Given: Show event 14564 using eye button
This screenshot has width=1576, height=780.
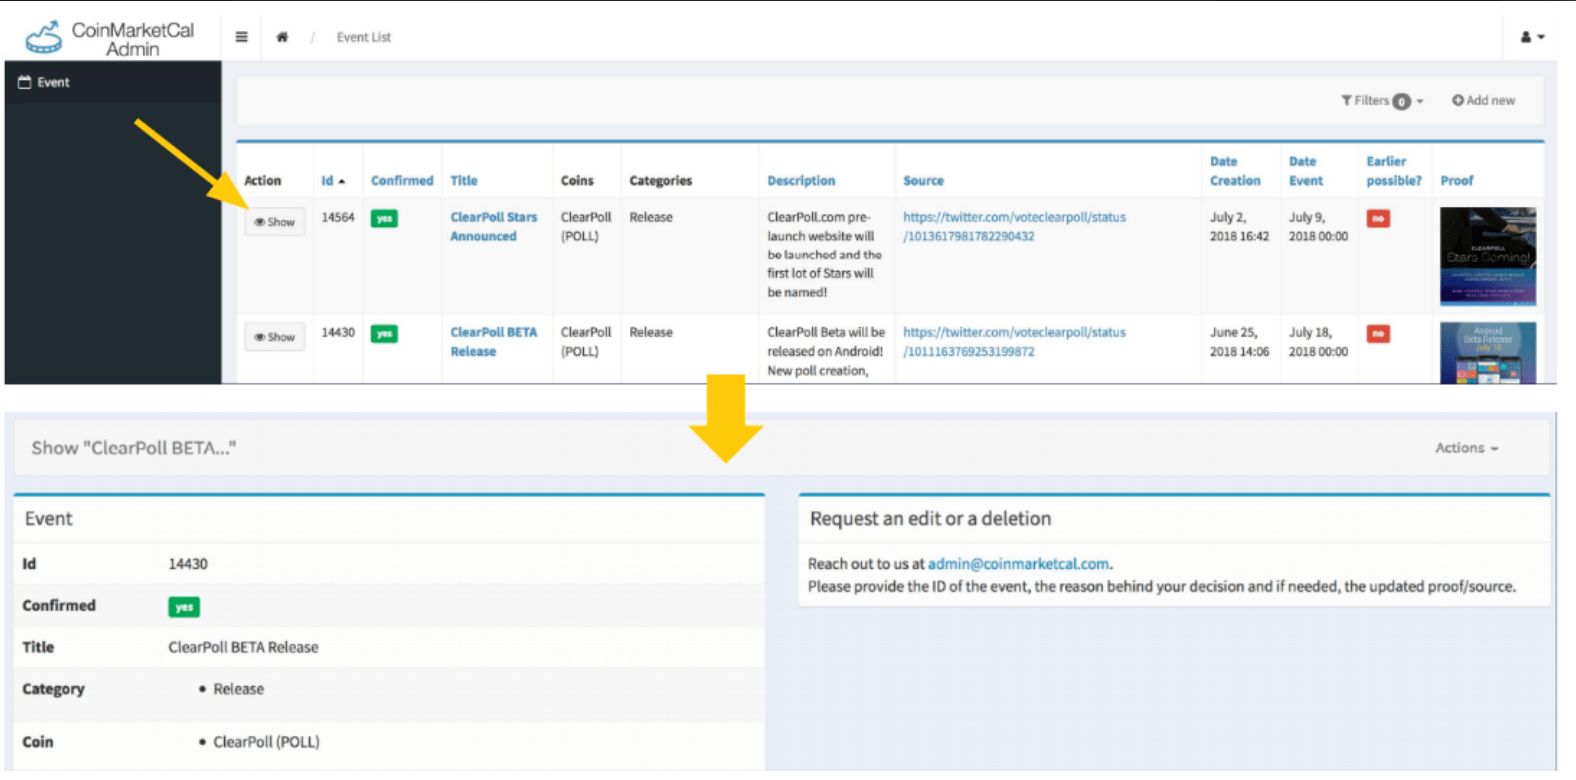Looking at the screenshot, I should (275, 222).
